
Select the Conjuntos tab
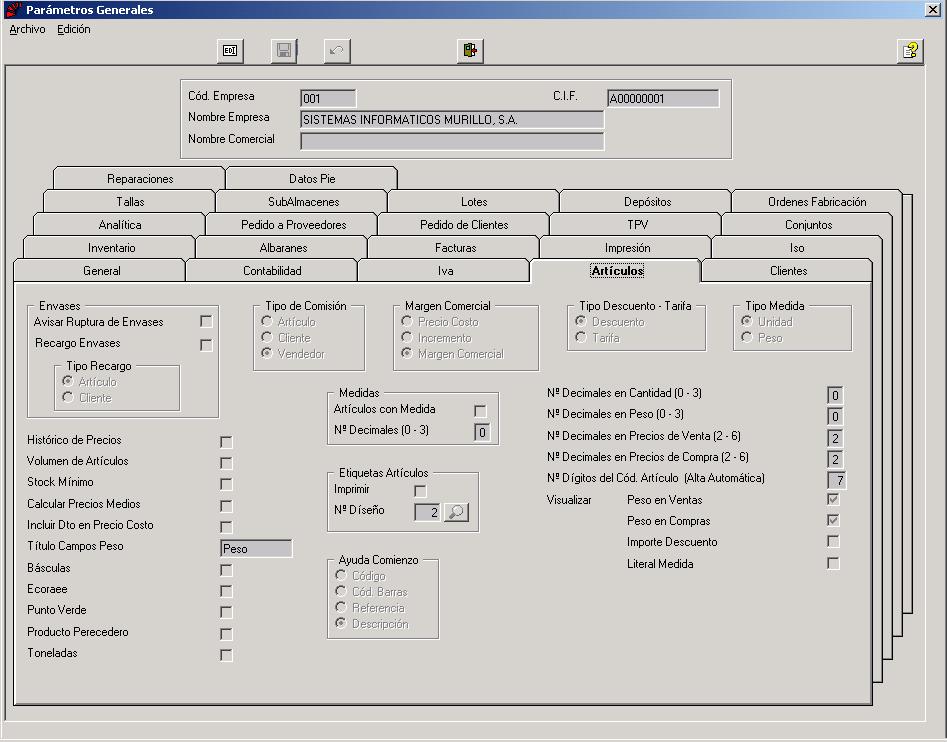coord(808,225)
